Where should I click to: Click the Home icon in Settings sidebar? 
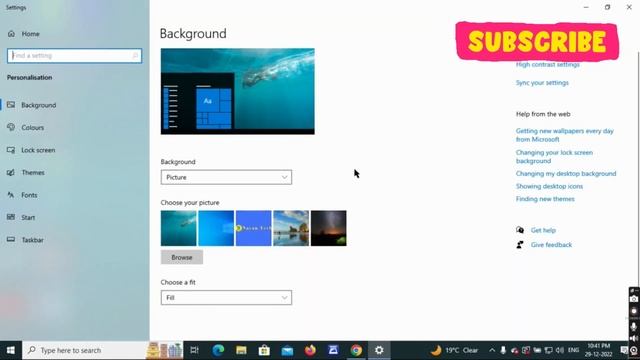click(x=11, y=34)
